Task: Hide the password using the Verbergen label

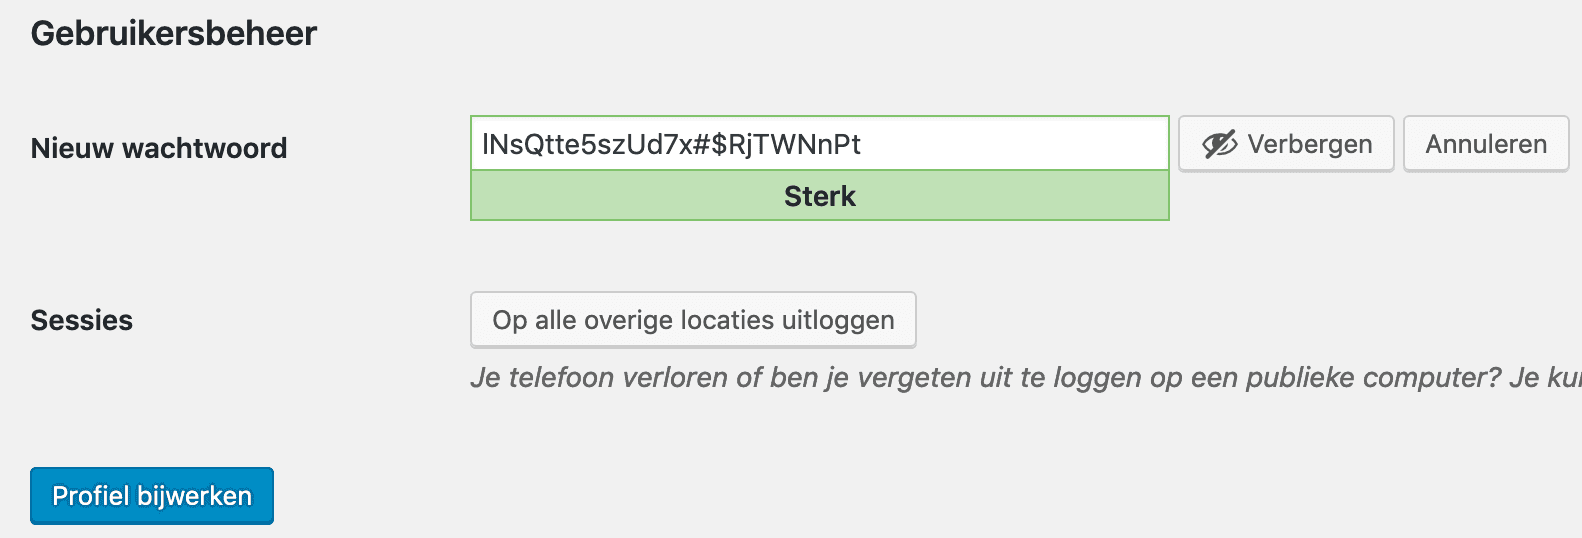Action: 1309,145
